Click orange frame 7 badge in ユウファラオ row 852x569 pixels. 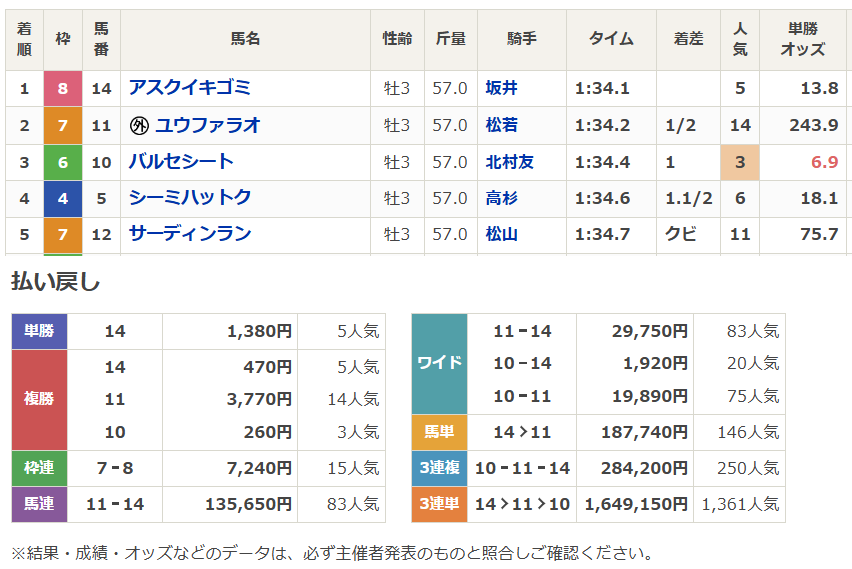click(x=63, y=126)
